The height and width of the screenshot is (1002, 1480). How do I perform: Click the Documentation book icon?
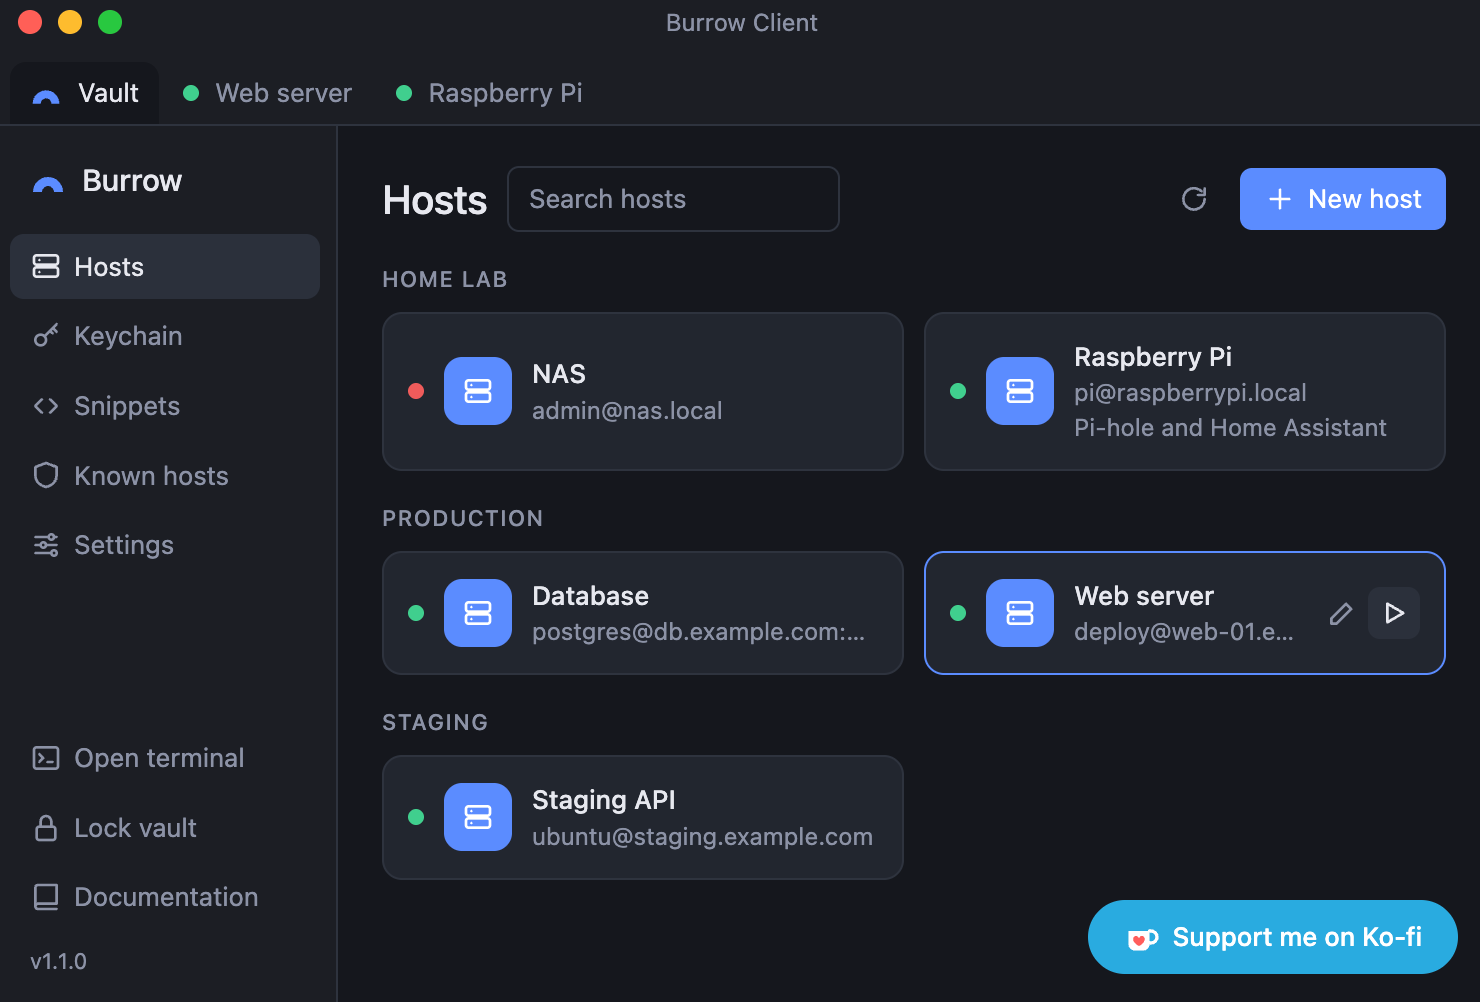(x=46, y=897)
